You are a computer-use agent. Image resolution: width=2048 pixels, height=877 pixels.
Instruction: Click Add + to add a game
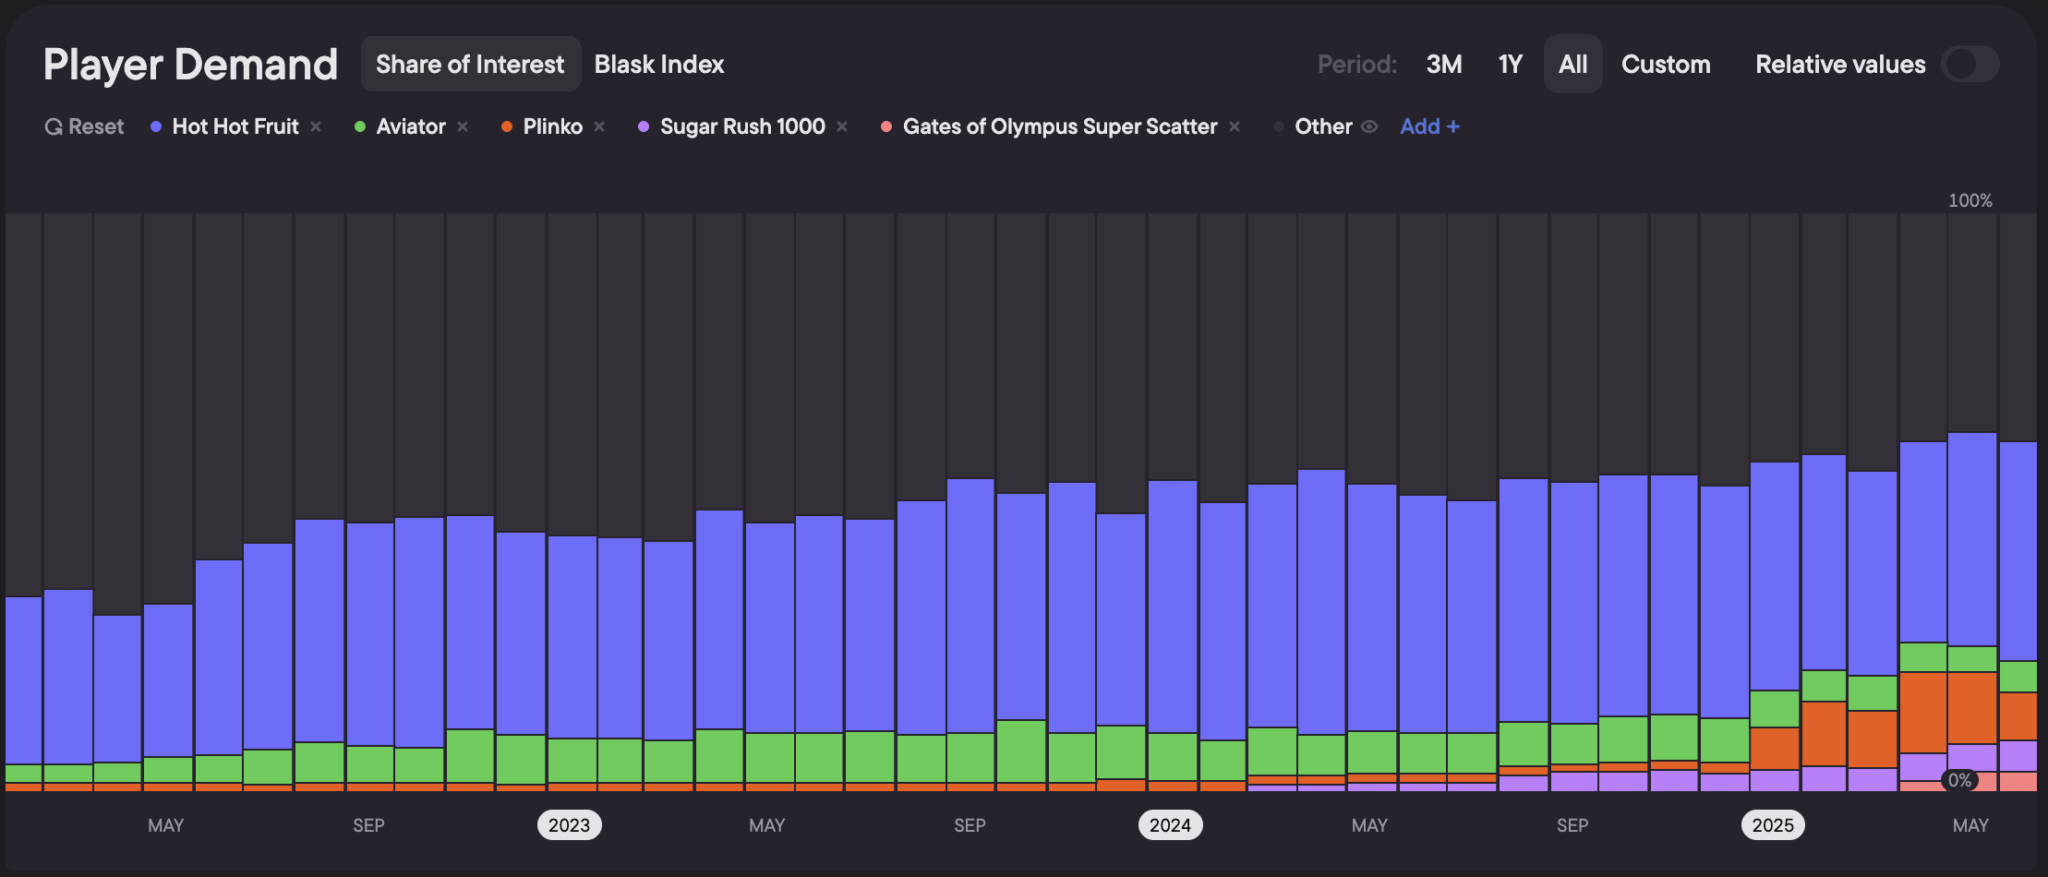click(1430, 127)
